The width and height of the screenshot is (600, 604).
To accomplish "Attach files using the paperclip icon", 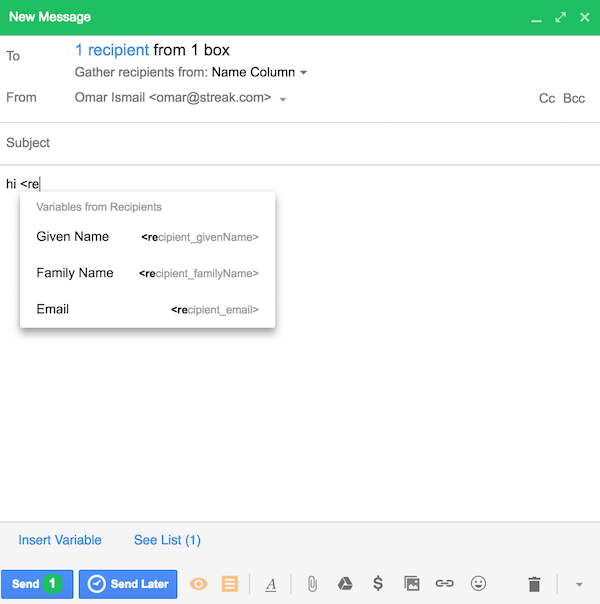I will coord(312,584).
